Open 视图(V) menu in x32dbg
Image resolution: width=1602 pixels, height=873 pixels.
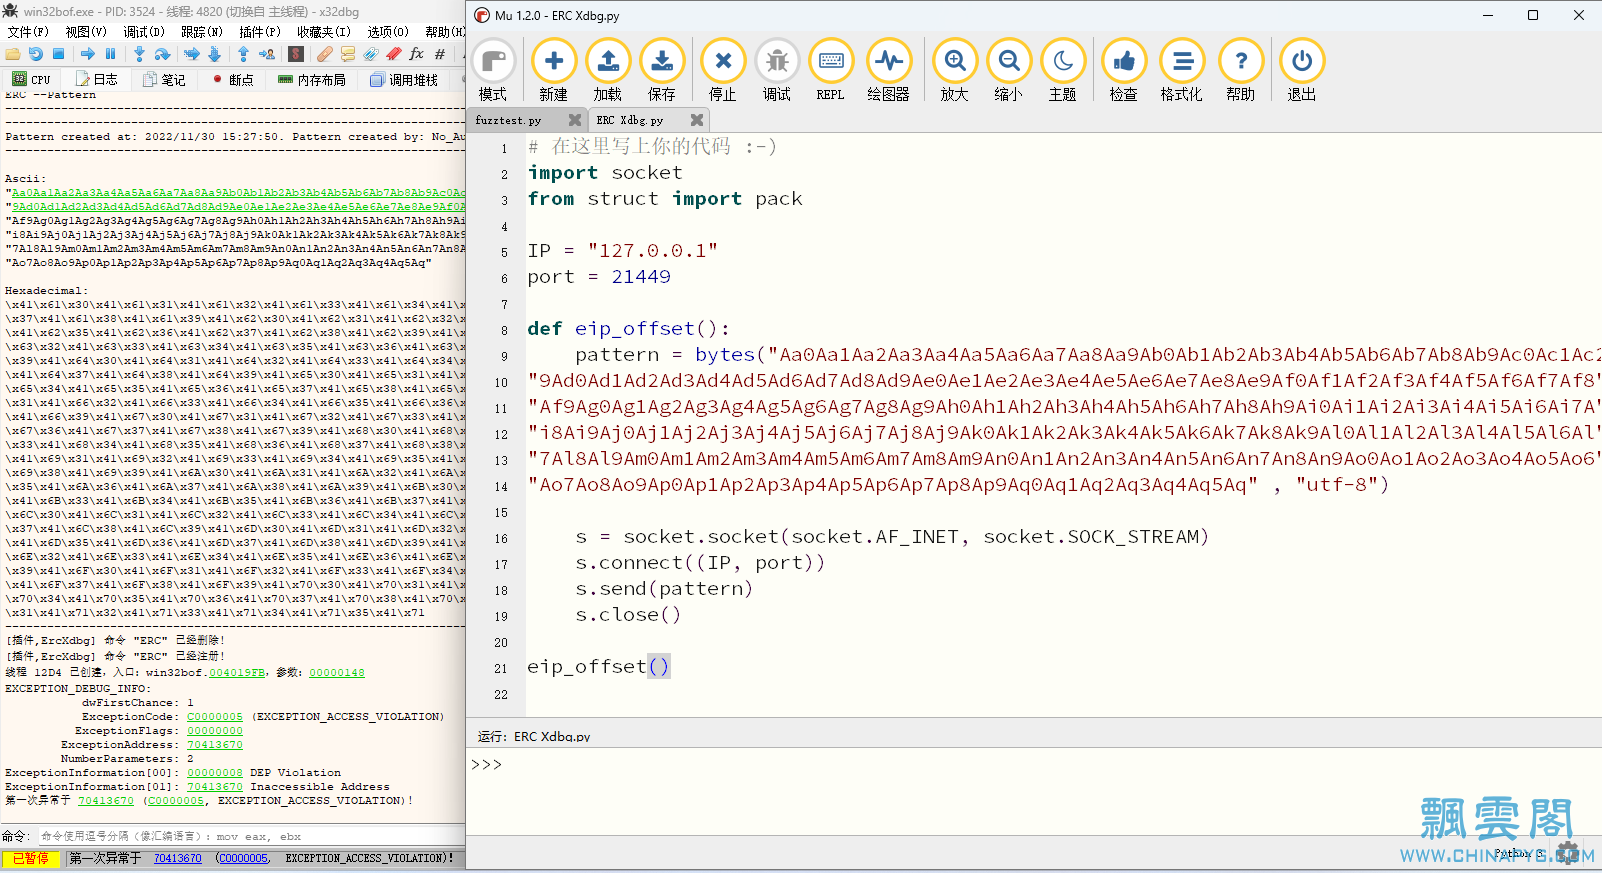click(x=86, y=32)
